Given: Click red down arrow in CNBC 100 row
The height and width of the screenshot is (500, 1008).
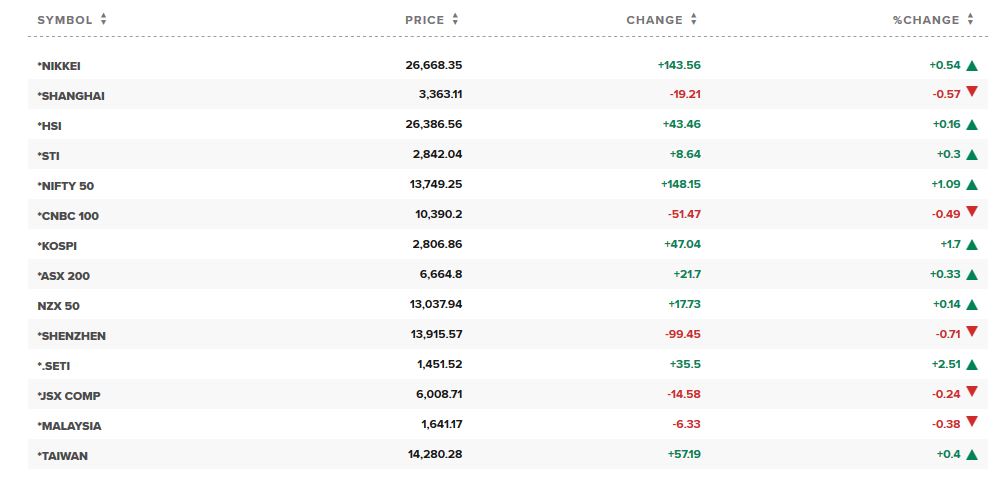Looking at the screenshot, I should pos(972,211).
